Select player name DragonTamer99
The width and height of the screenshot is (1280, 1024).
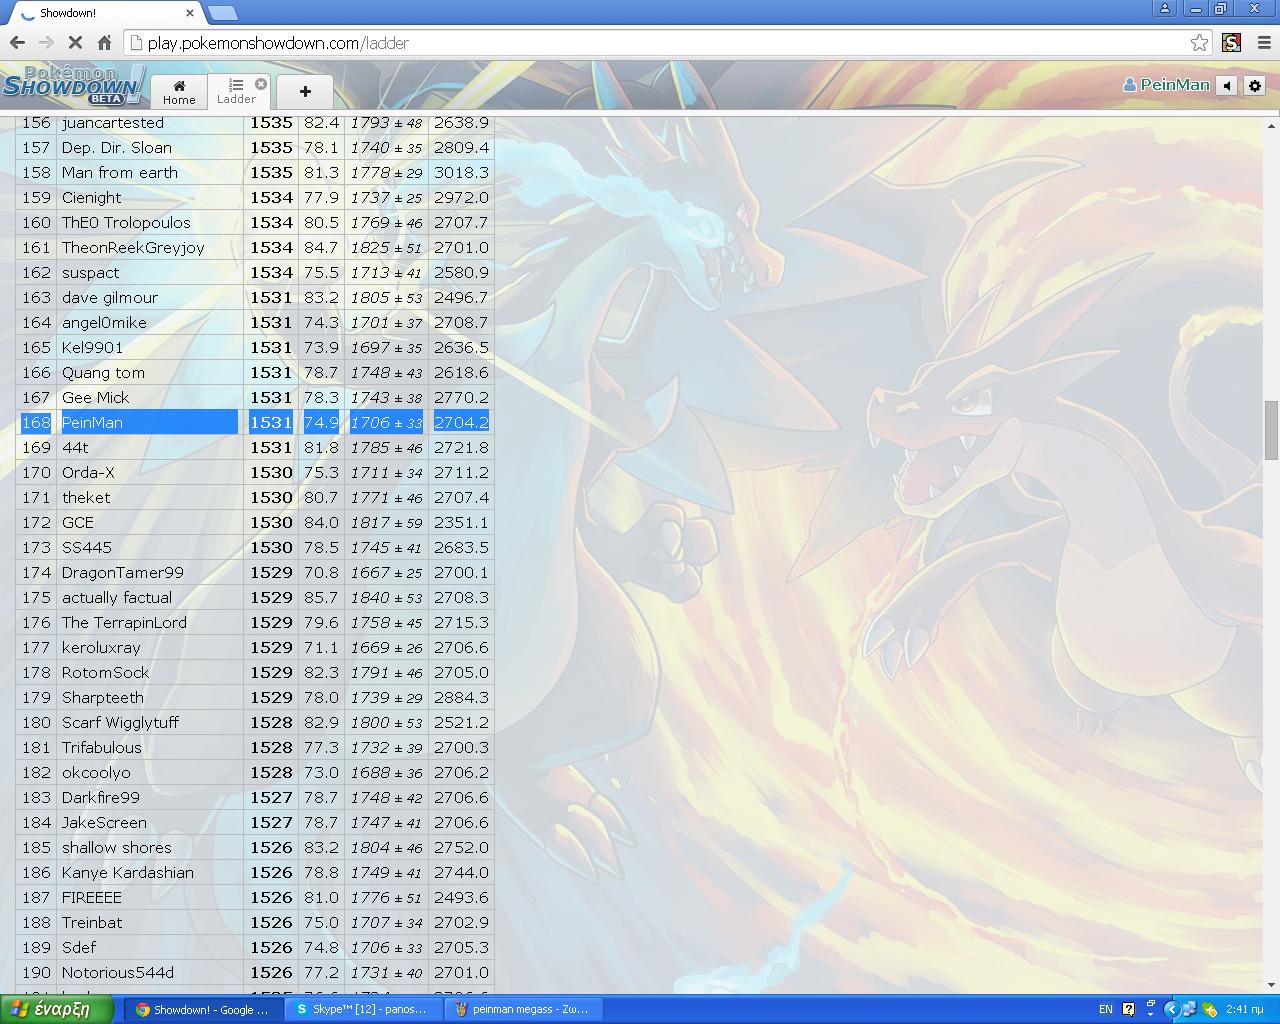tap(123, 572)
